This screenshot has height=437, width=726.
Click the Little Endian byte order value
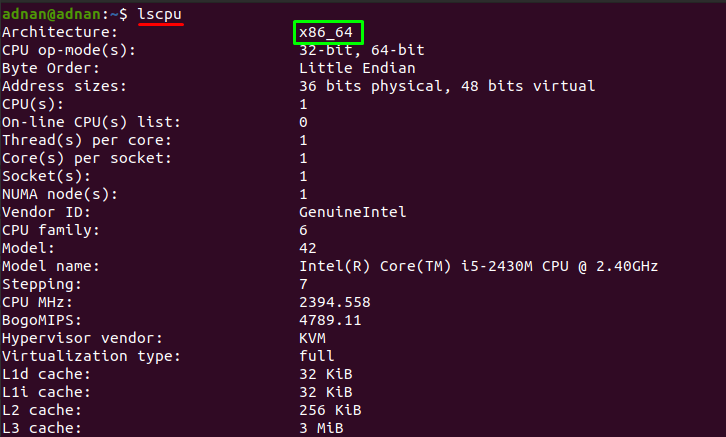coord(357,68)
